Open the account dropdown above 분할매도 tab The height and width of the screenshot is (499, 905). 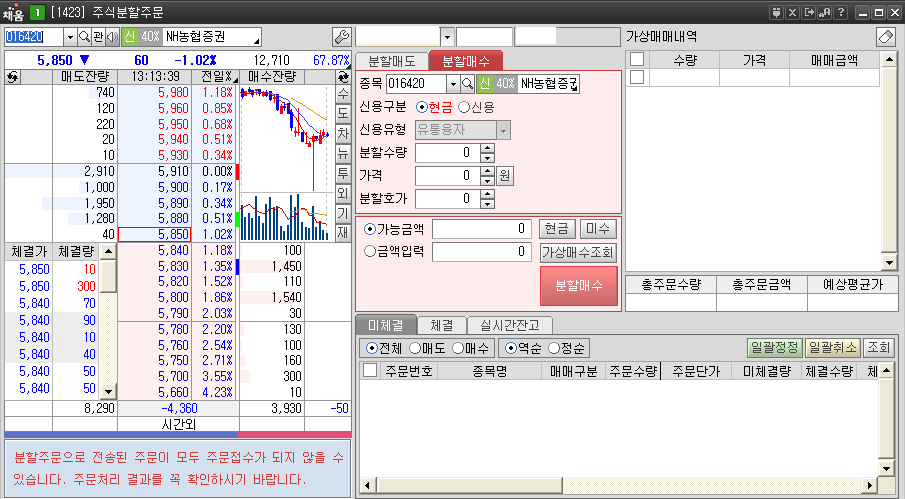point(446,37)
